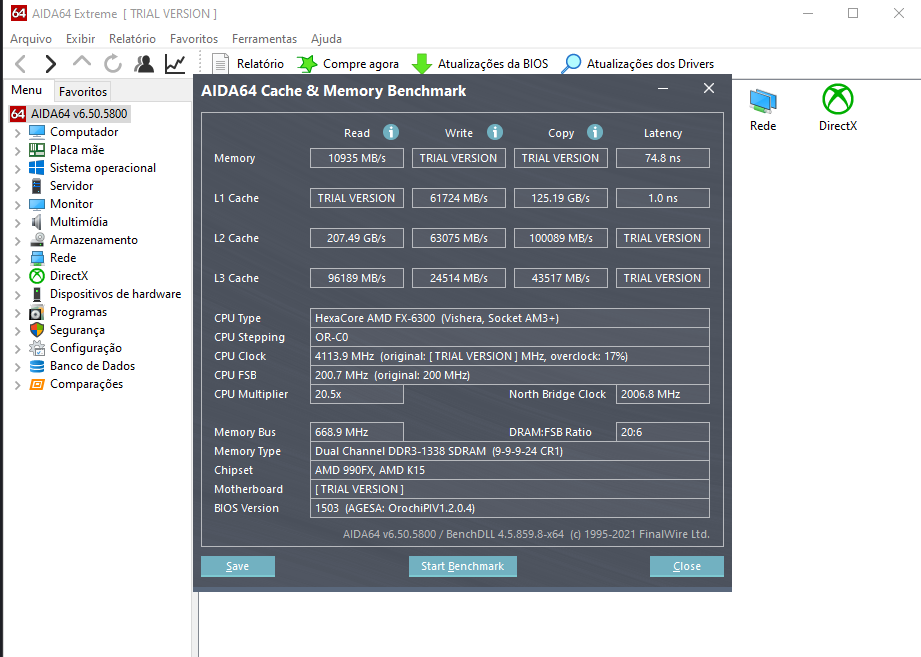Screen dimensions: 921x657
Task: Save the benchmark results
Action: click(x=238, y=566)
